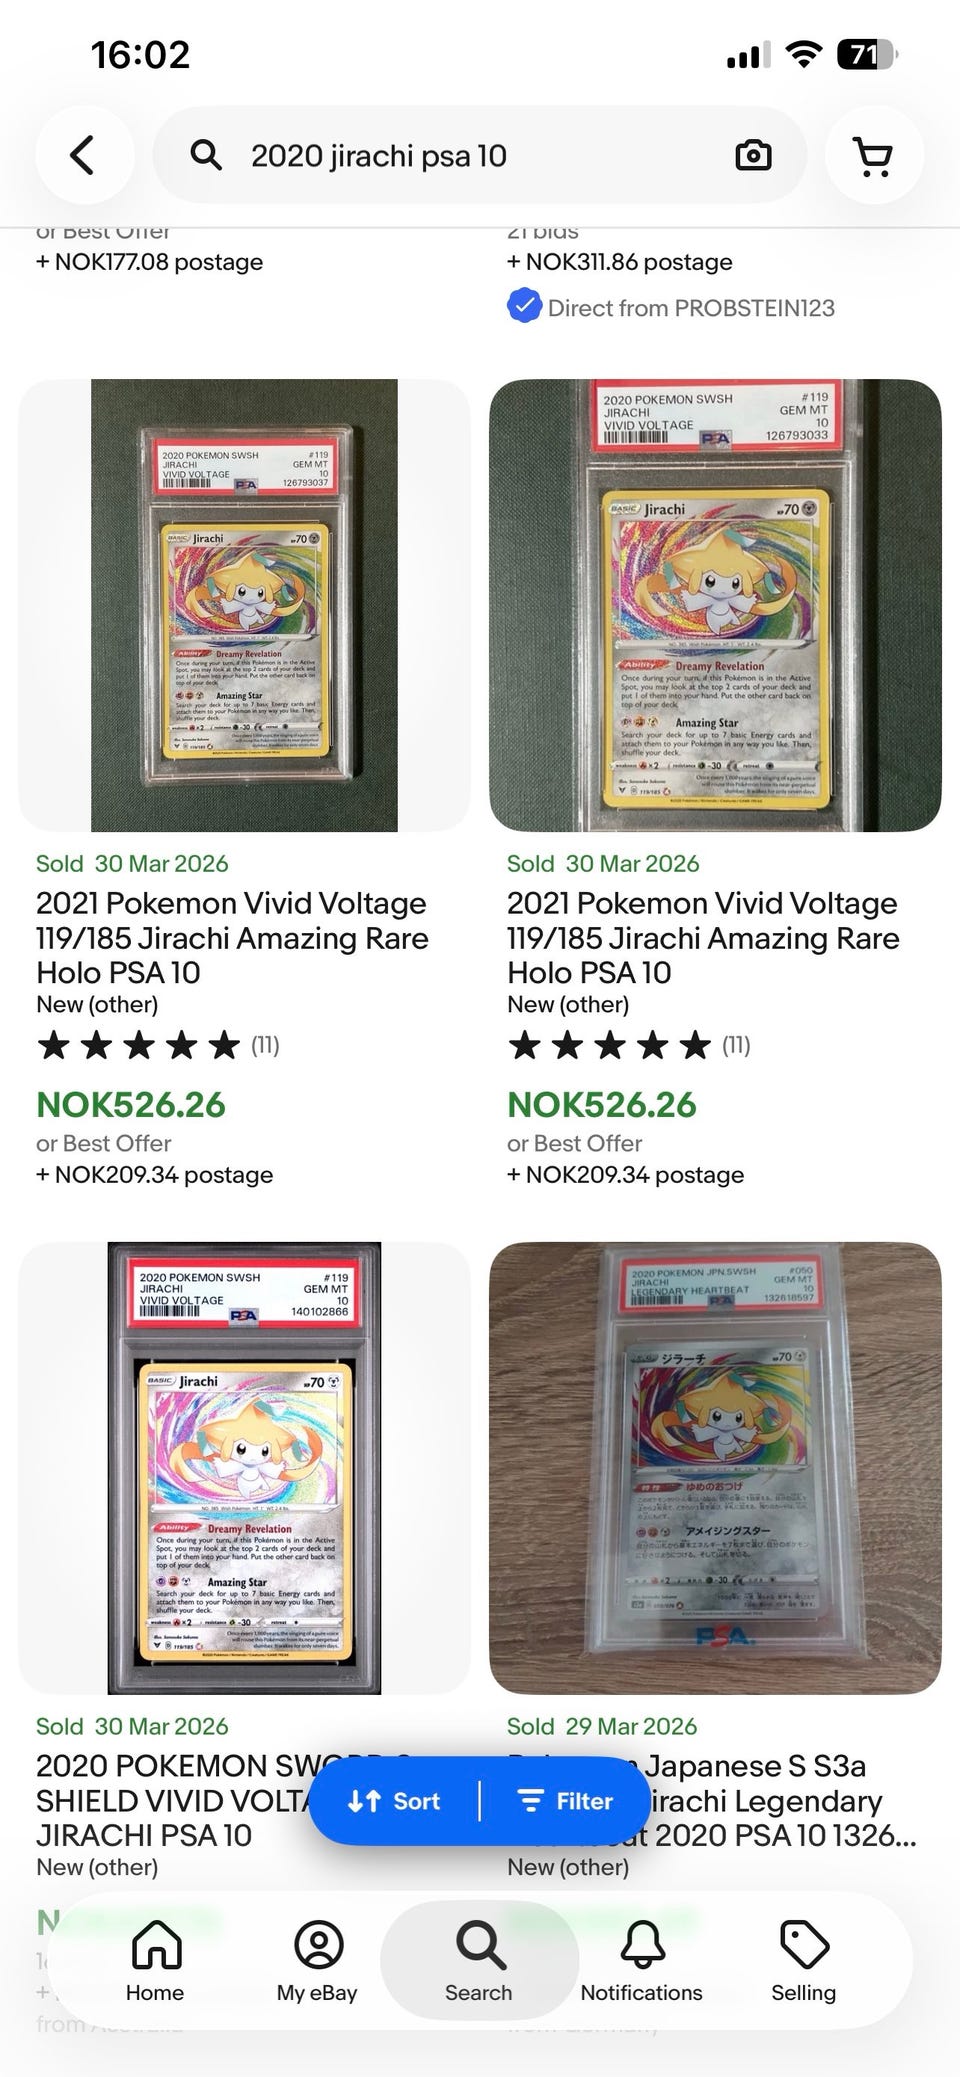Tap the blue verified badge near PROBSTEIN123
960x2077 pixels.
tap(524, 306)
